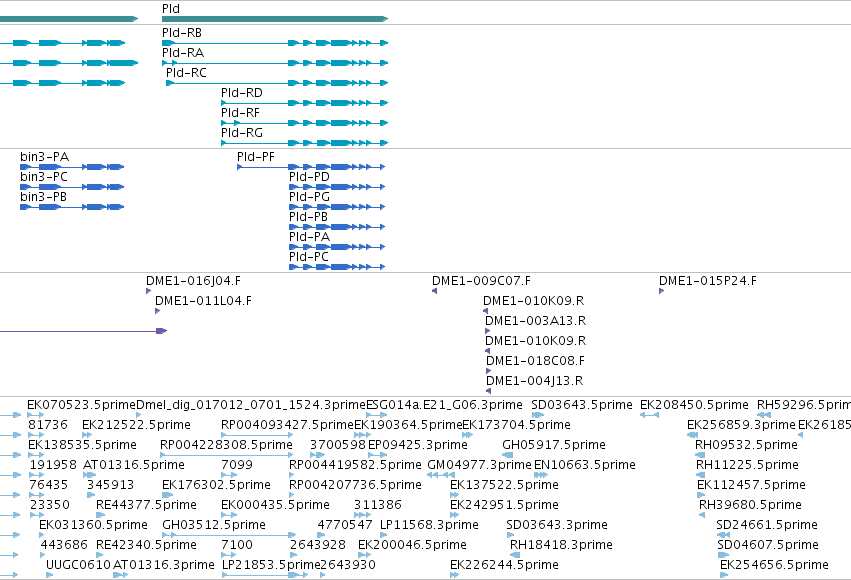
Task: Click the DME1-018C08.F feature label
Action: (x=535, y=361)
